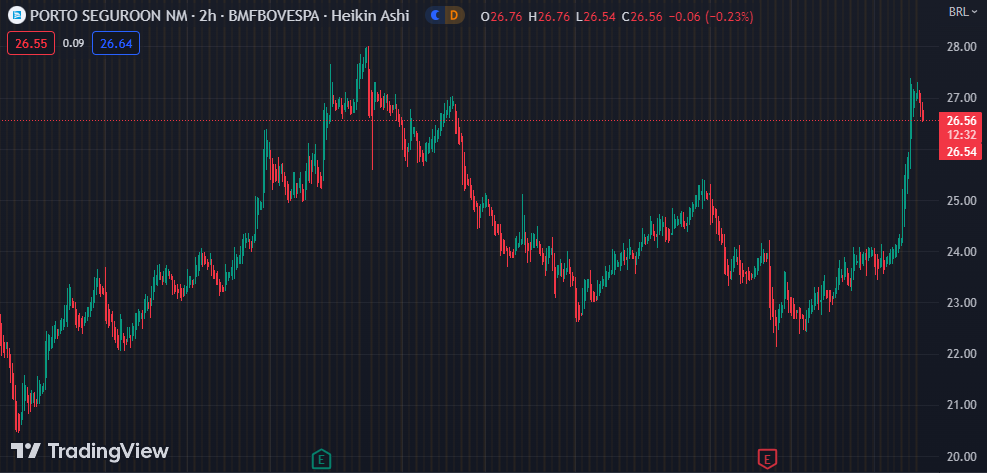
Task: Click the blue 26.64 buy price button
Action: tap(116, 43)
